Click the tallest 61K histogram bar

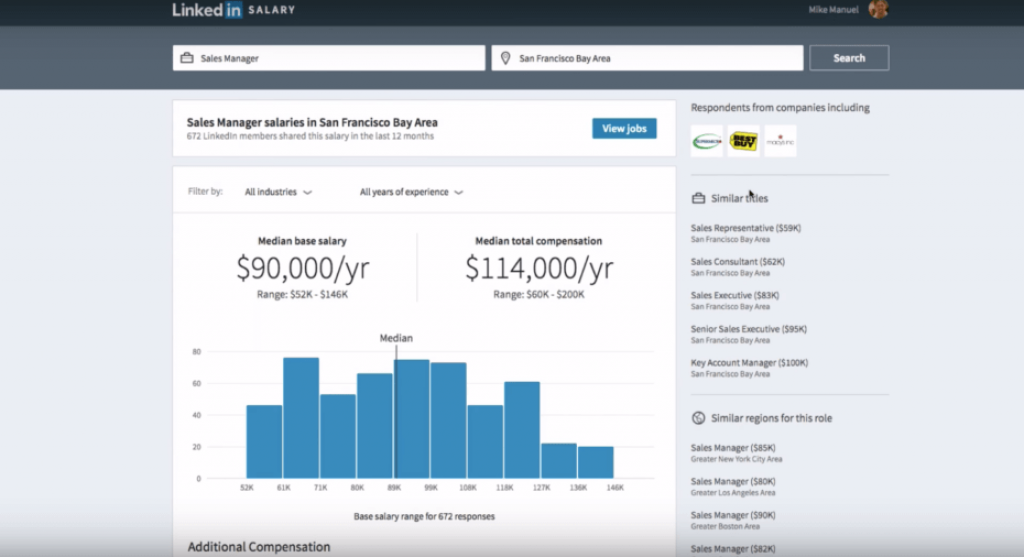click(301, 418)
